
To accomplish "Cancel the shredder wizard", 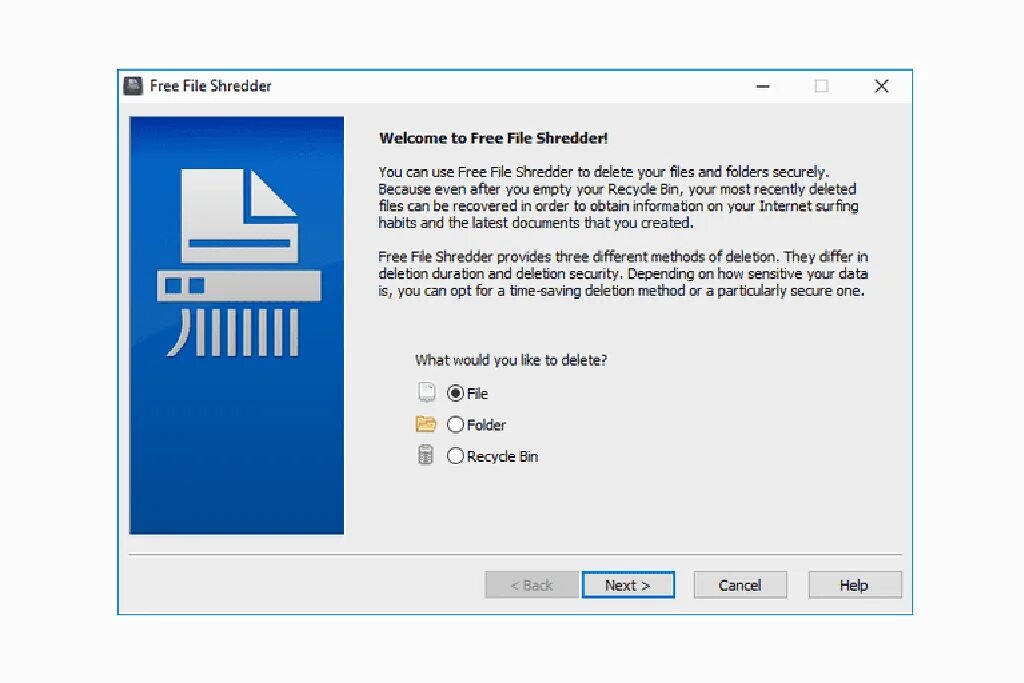I will click(x=740, y=585).
